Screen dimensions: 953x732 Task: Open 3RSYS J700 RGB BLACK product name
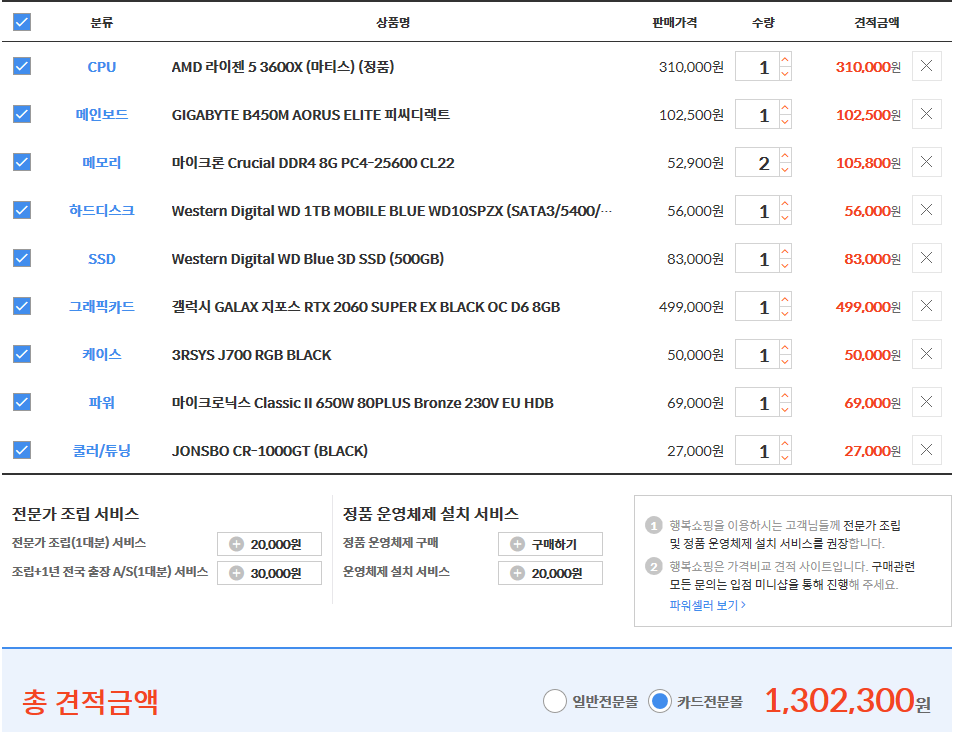click(x=252, y=355)
